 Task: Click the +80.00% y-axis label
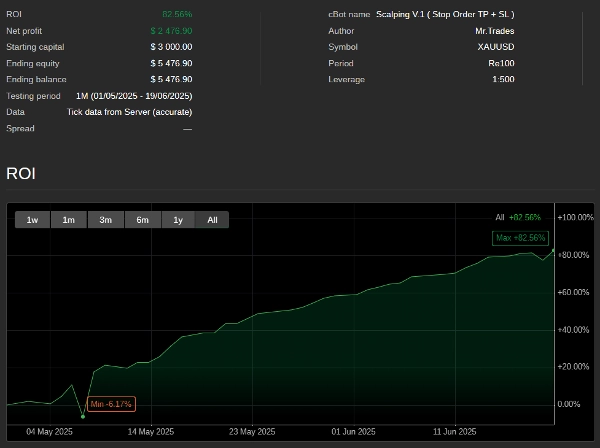pos(575,255)
